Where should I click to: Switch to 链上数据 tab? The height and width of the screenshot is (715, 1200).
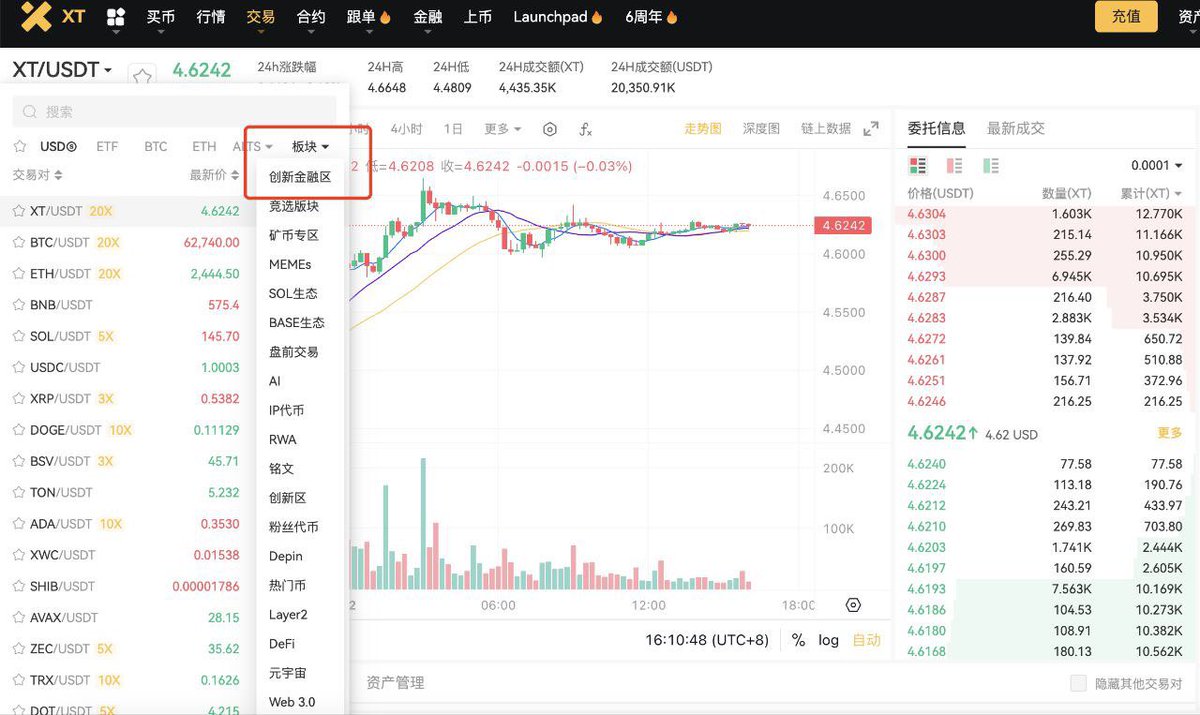point(826,129)
